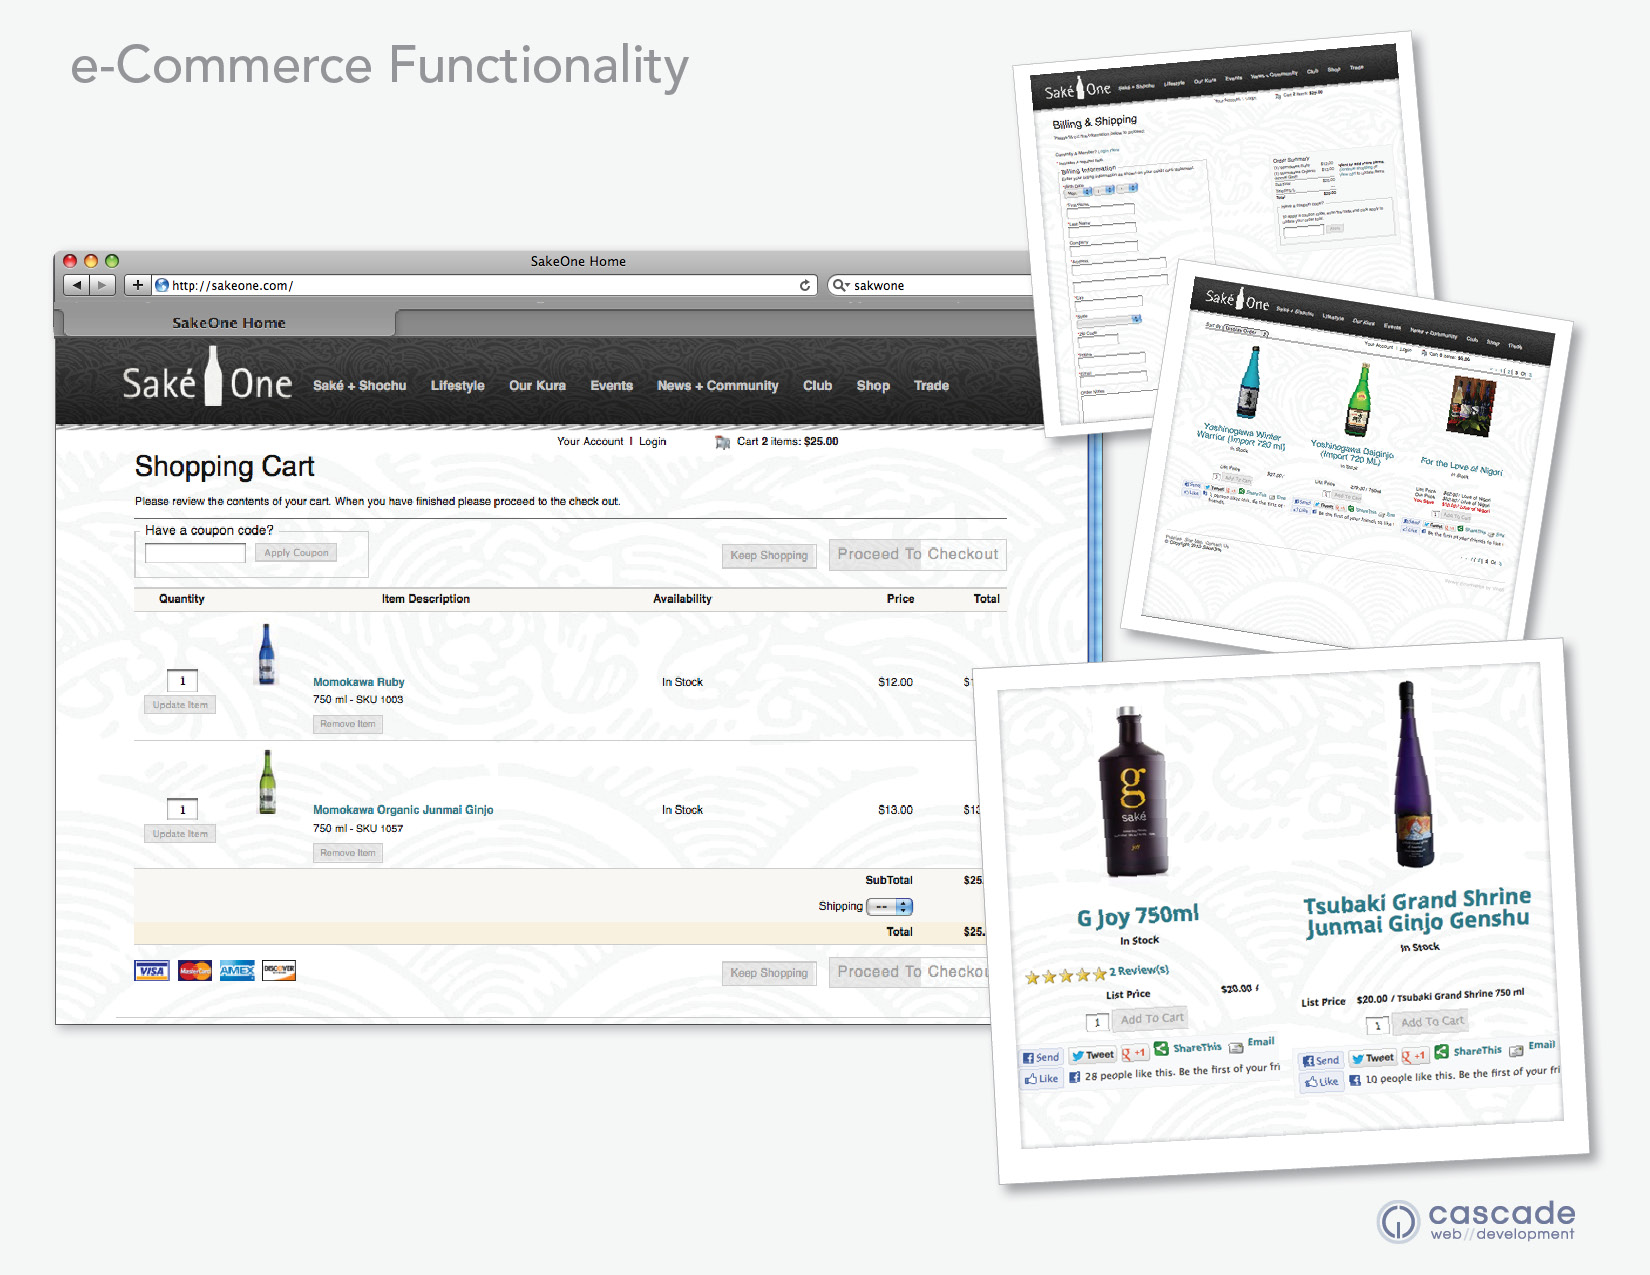Click the shopping cart icon next to Cart

(723, 442)
